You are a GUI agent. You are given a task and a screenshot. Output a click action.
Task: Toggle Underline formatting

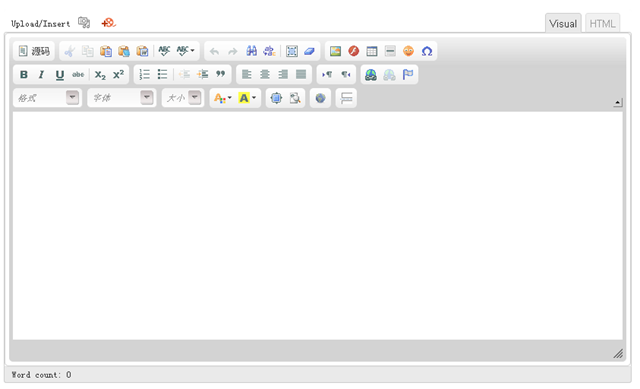(60, 74)
